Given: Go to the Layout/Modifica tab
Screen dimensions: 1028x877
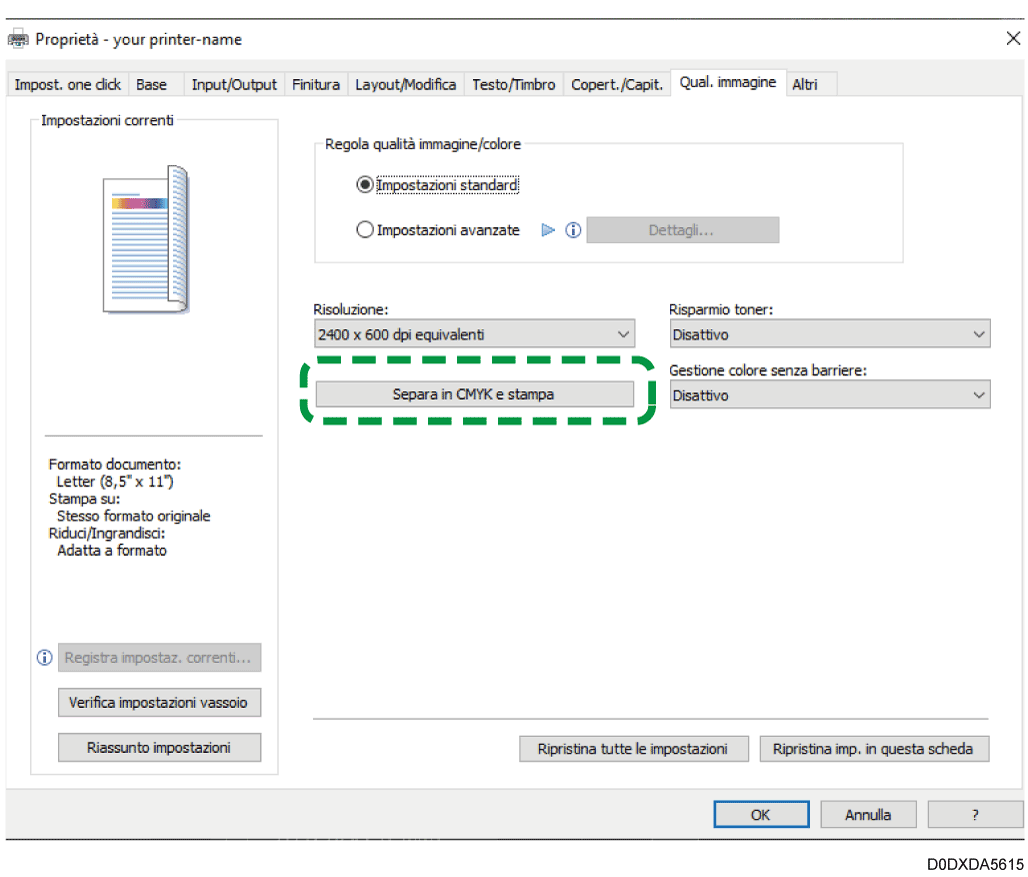Looking at the screenshot, I should pos(405,85).
